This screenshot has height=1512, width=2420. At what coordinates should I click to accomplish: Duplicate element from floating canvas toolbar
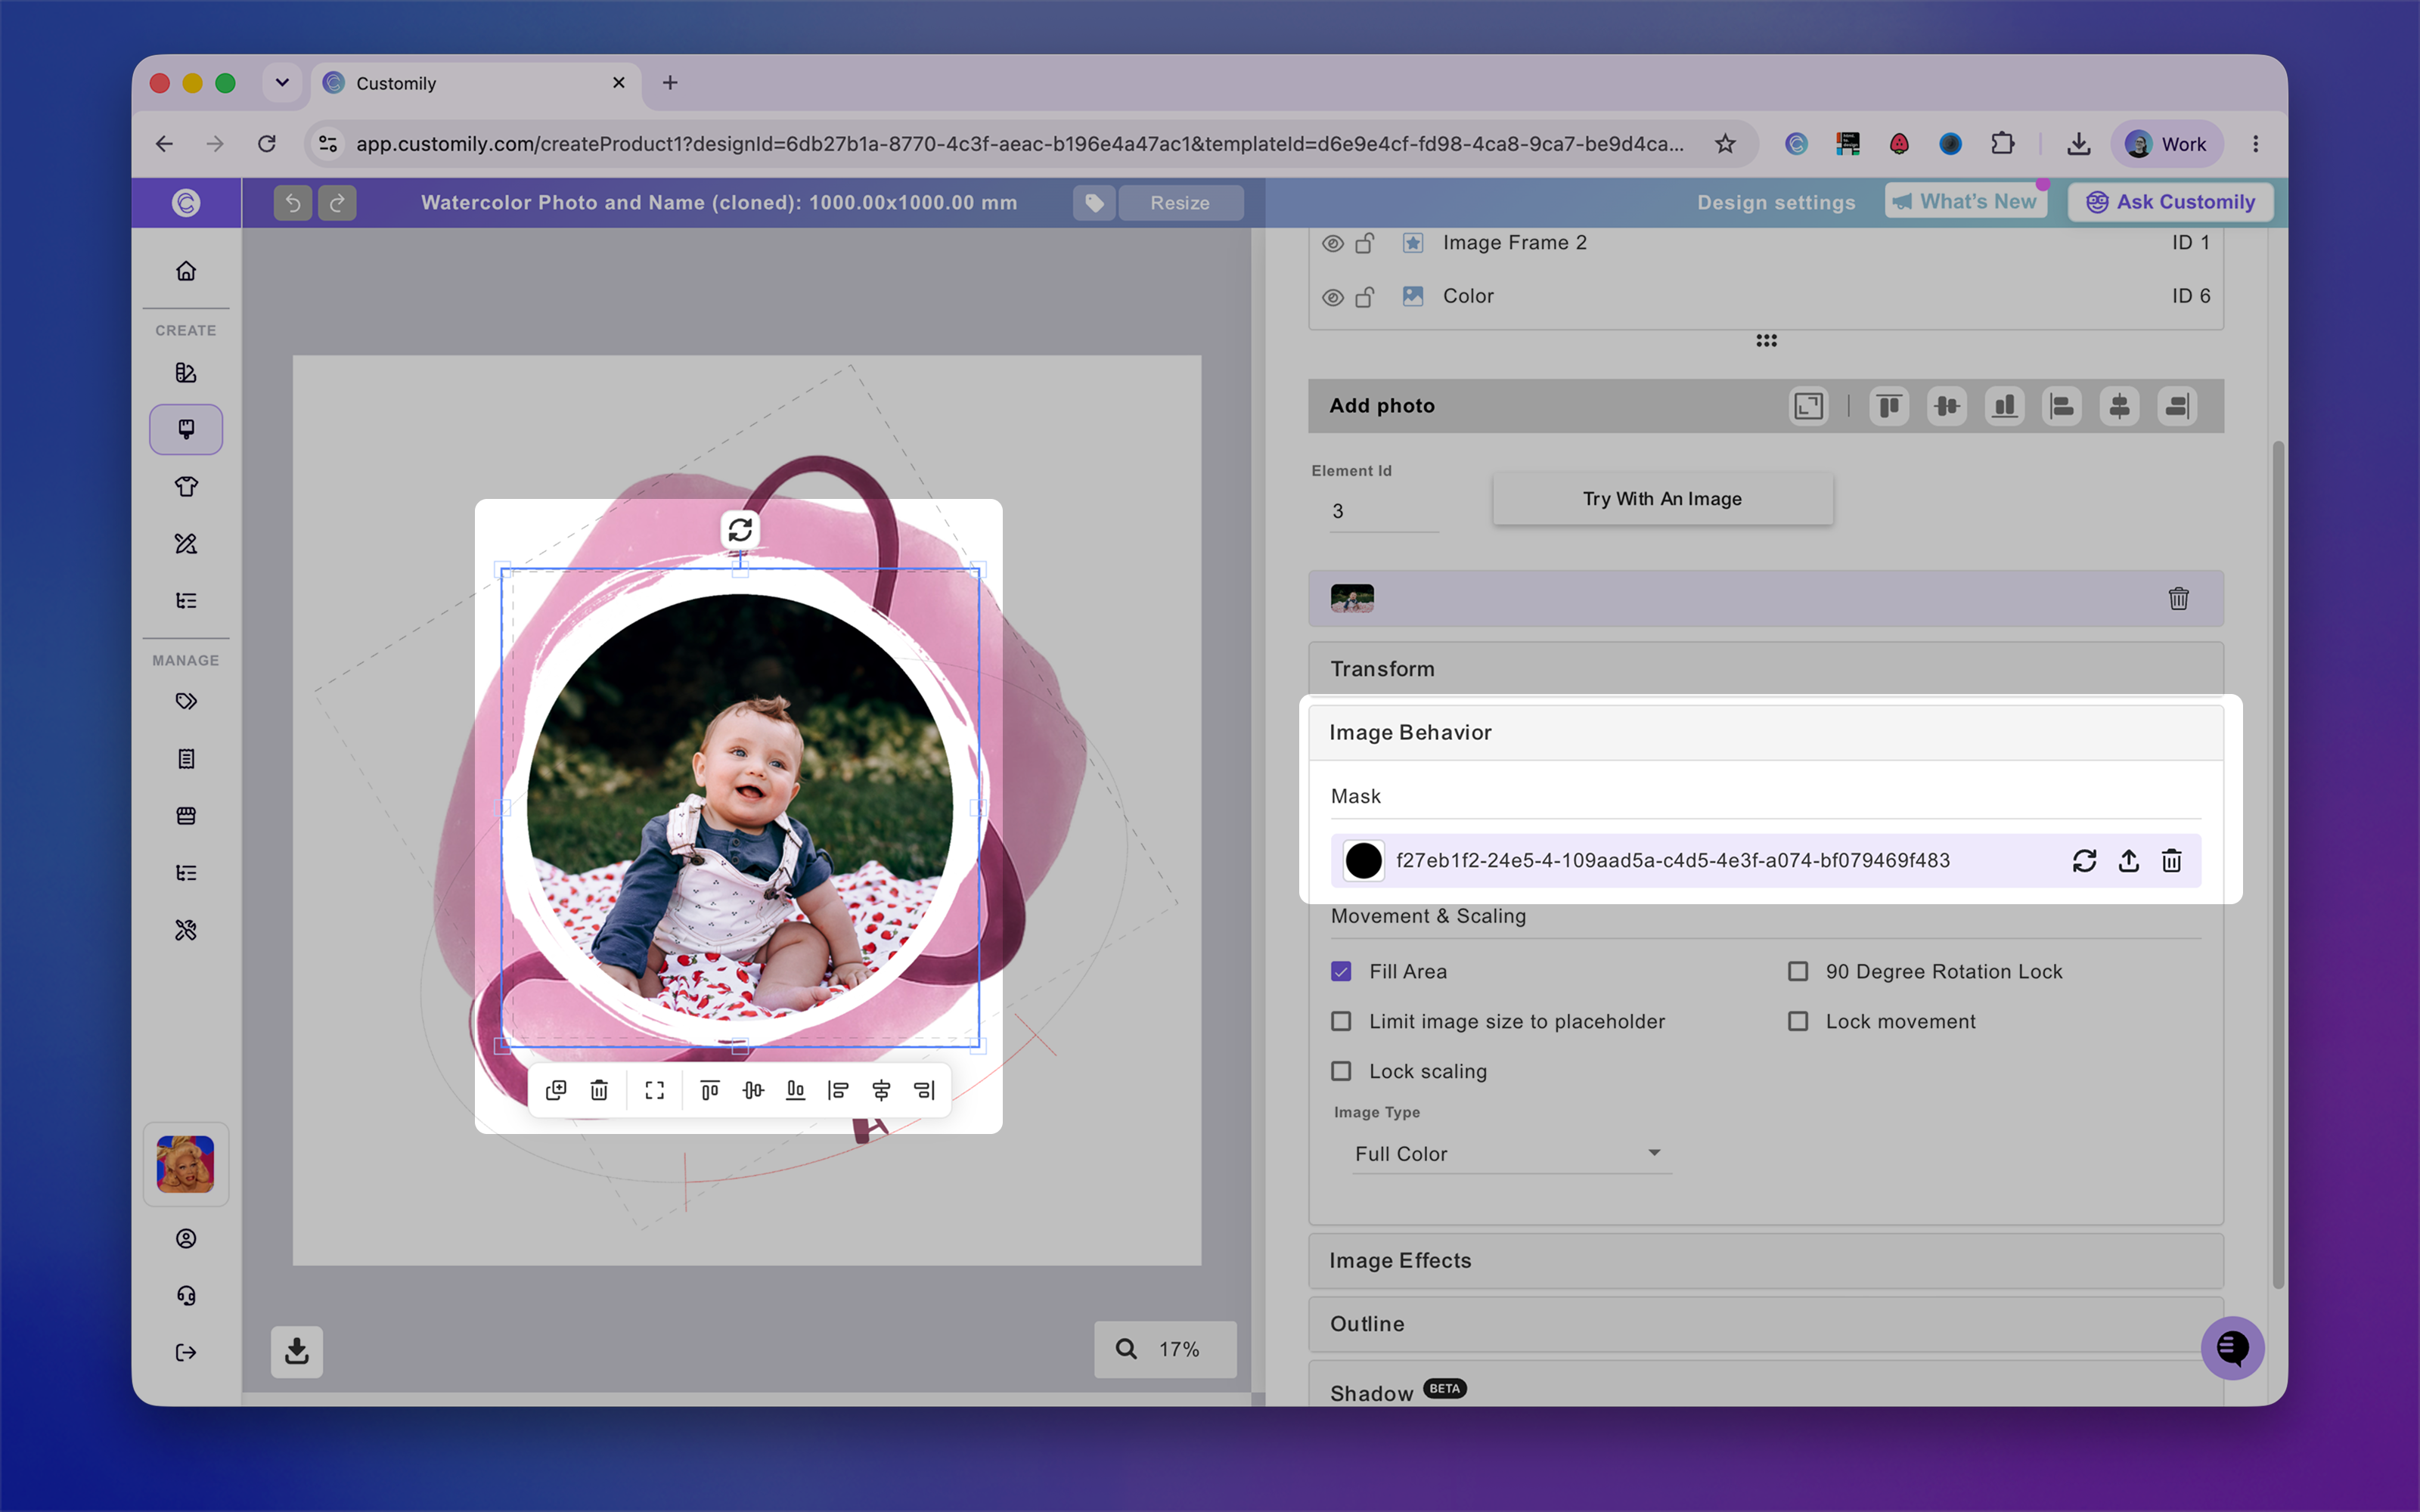click(556, 1089)
